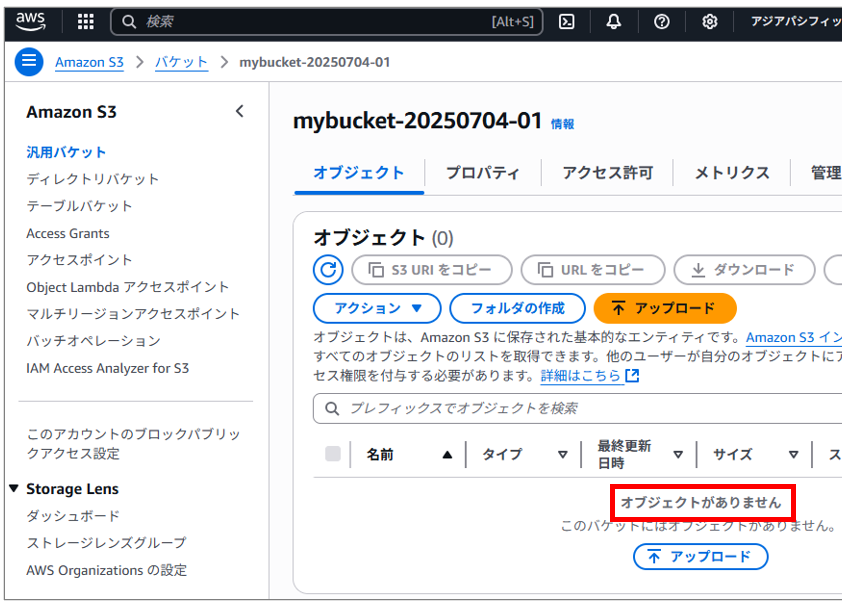Click the mybucket-20250704-01 page heading
842x602 pixels.
point(417,121)
